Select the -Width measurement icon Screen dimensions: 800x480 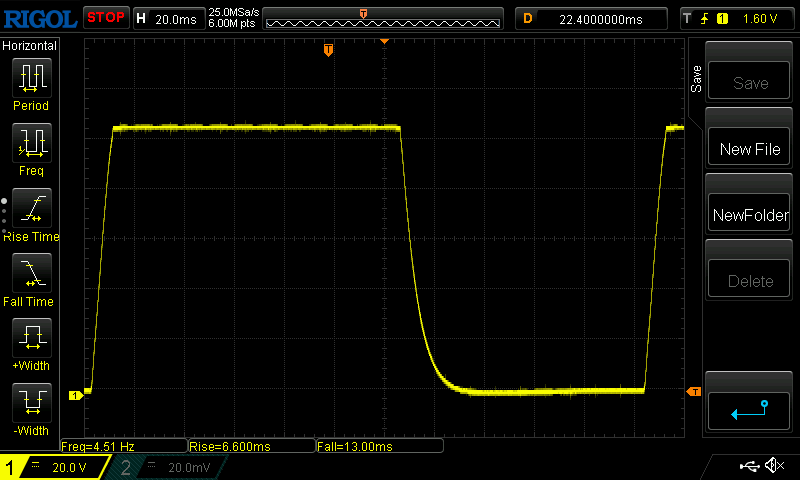(x=32, y=402)
